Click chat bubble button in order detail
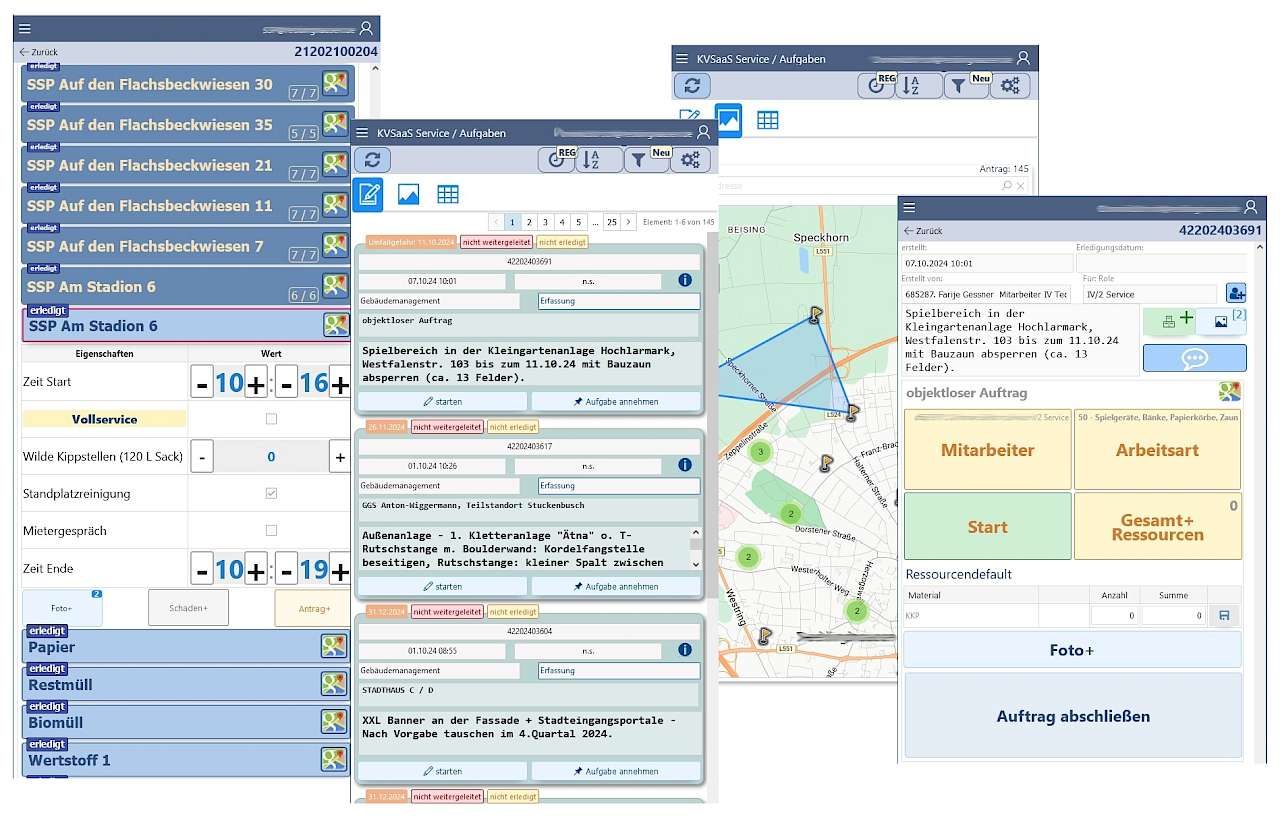 pyautogui.click(x=1194, y=358)
